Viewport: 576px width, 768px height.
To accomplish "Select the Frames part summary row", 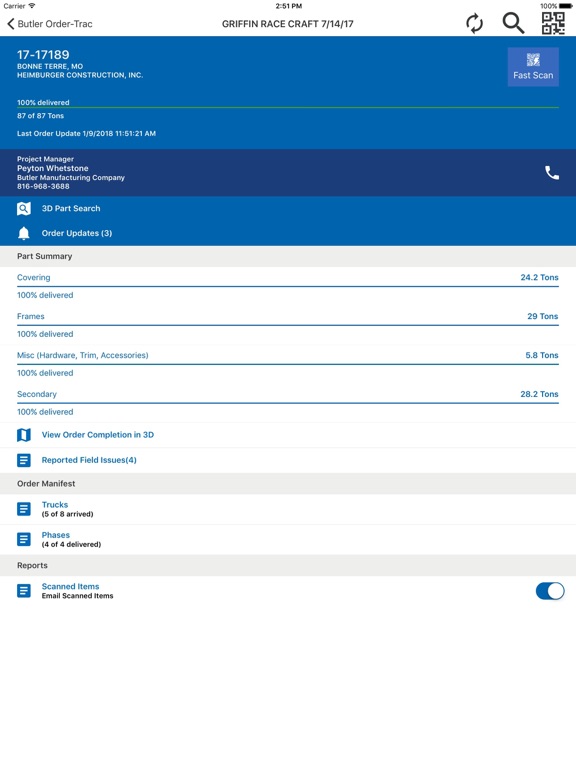I will [288, 325].
